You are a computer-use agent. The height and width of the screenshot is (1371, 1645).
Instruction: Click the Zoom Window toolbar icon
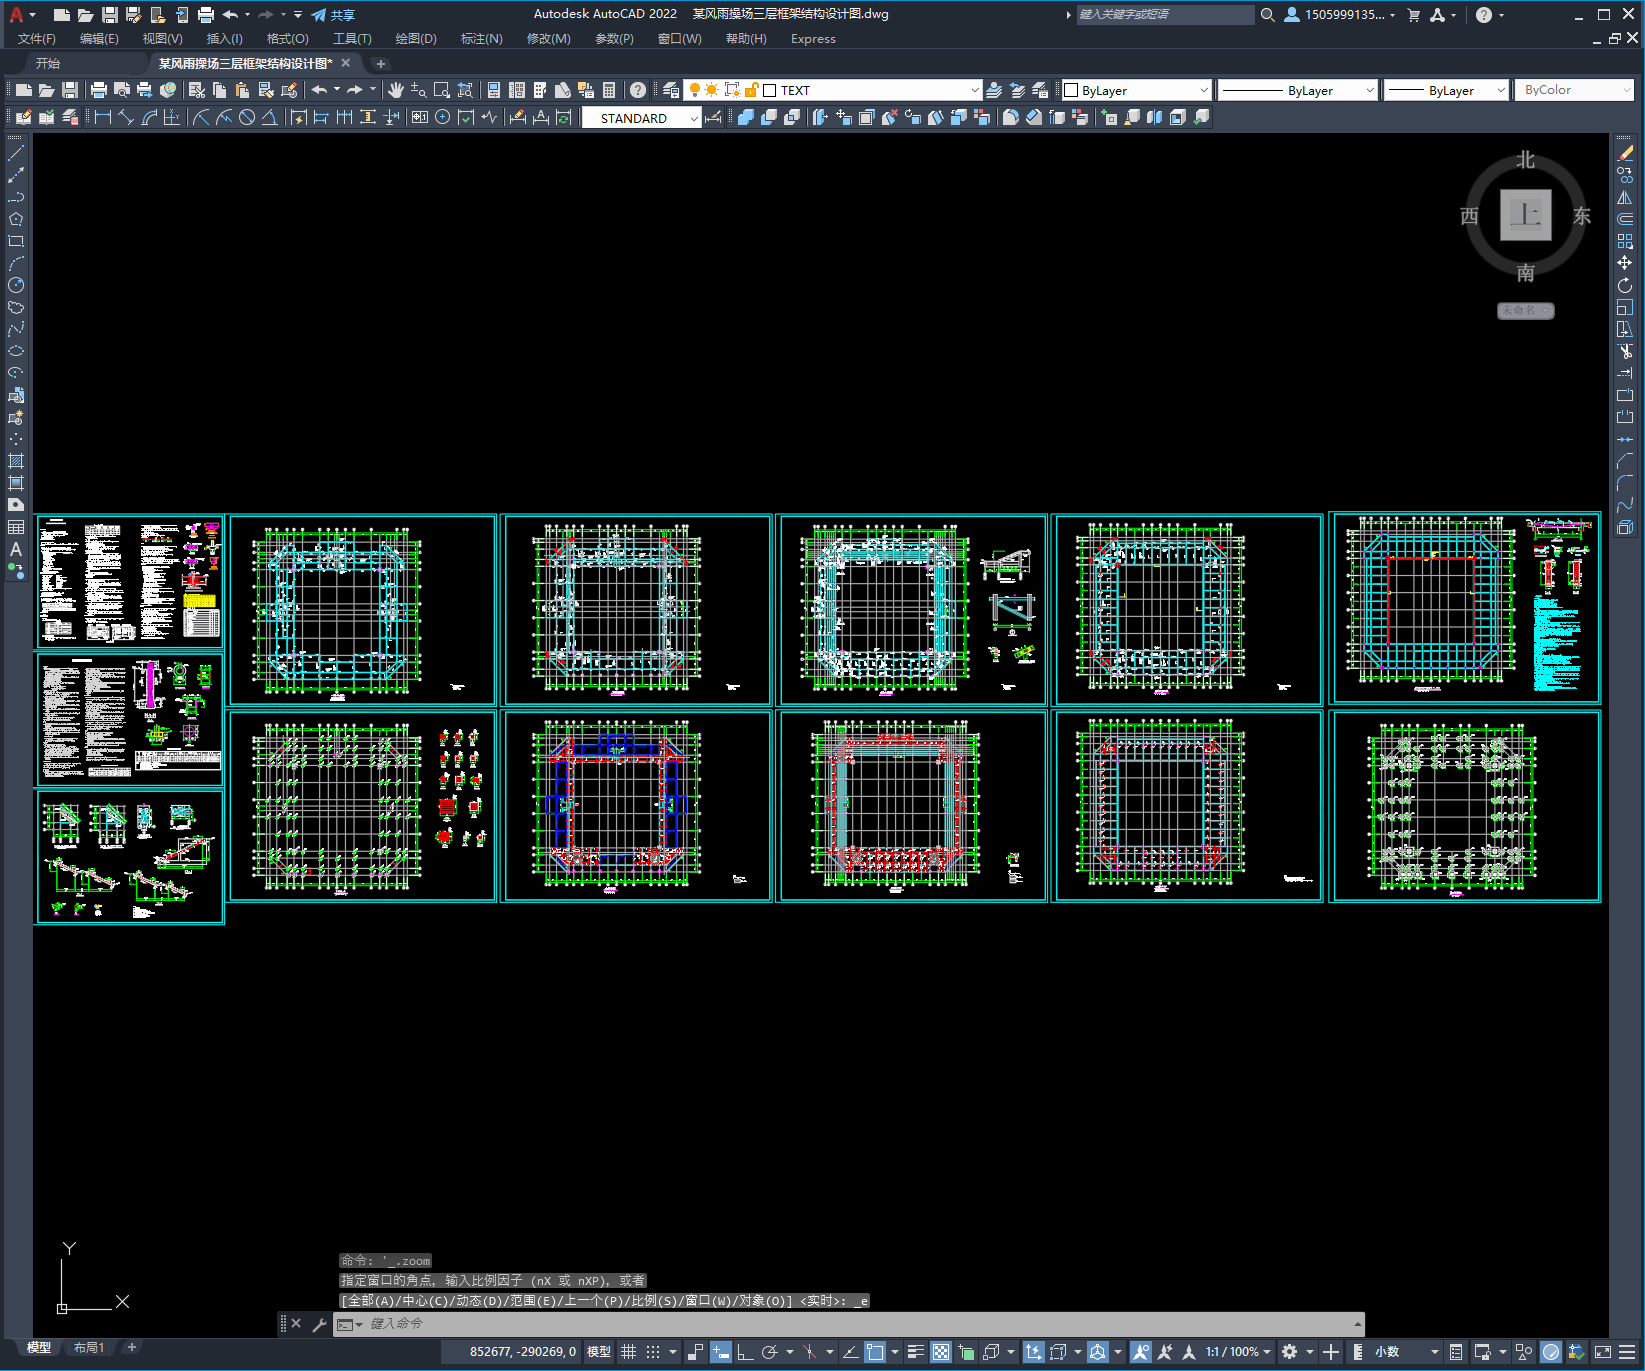tap(442, 90)
